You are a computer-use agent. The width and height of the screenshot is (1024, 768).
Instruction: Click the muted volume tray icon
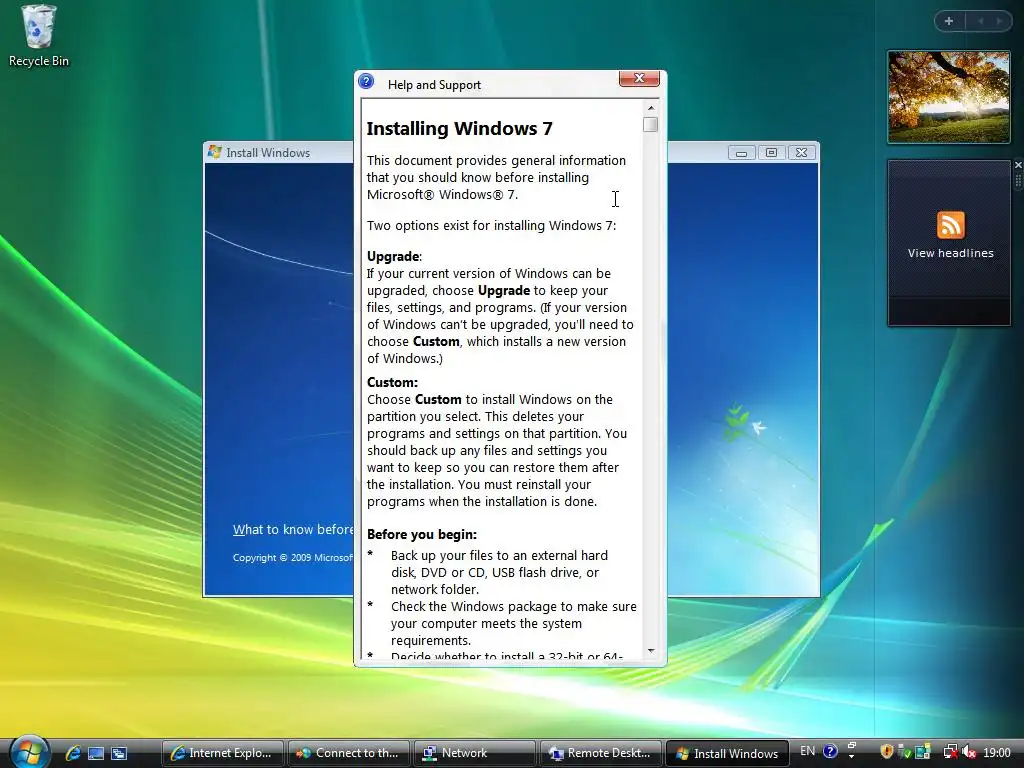click(x=969, y=752)
